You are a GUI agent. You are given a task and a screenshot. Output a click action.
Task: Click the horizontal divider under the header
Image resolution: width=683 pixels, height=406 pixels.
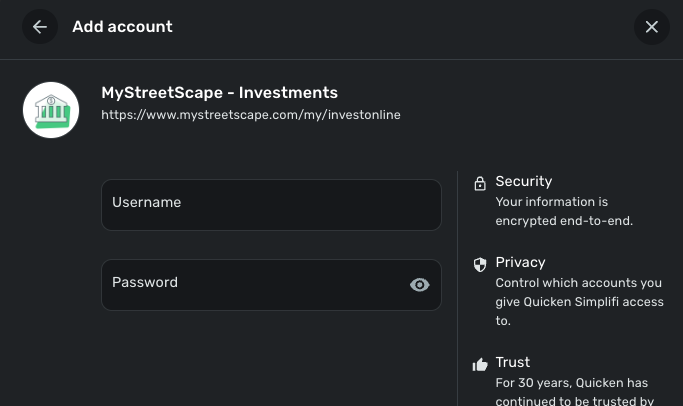(341, 59)
